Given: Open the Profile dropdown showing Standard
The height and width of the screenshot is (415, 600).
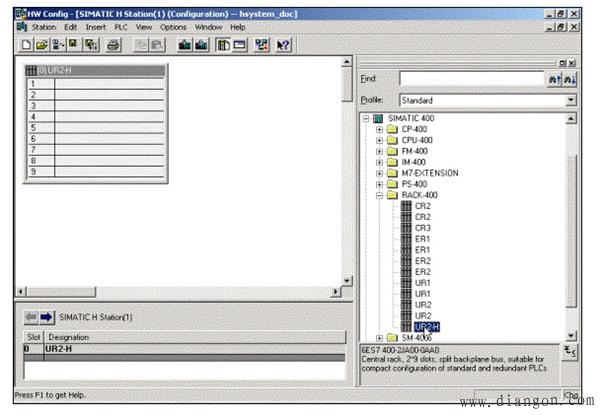Looking at the screenshot, I should coord(571,100).
